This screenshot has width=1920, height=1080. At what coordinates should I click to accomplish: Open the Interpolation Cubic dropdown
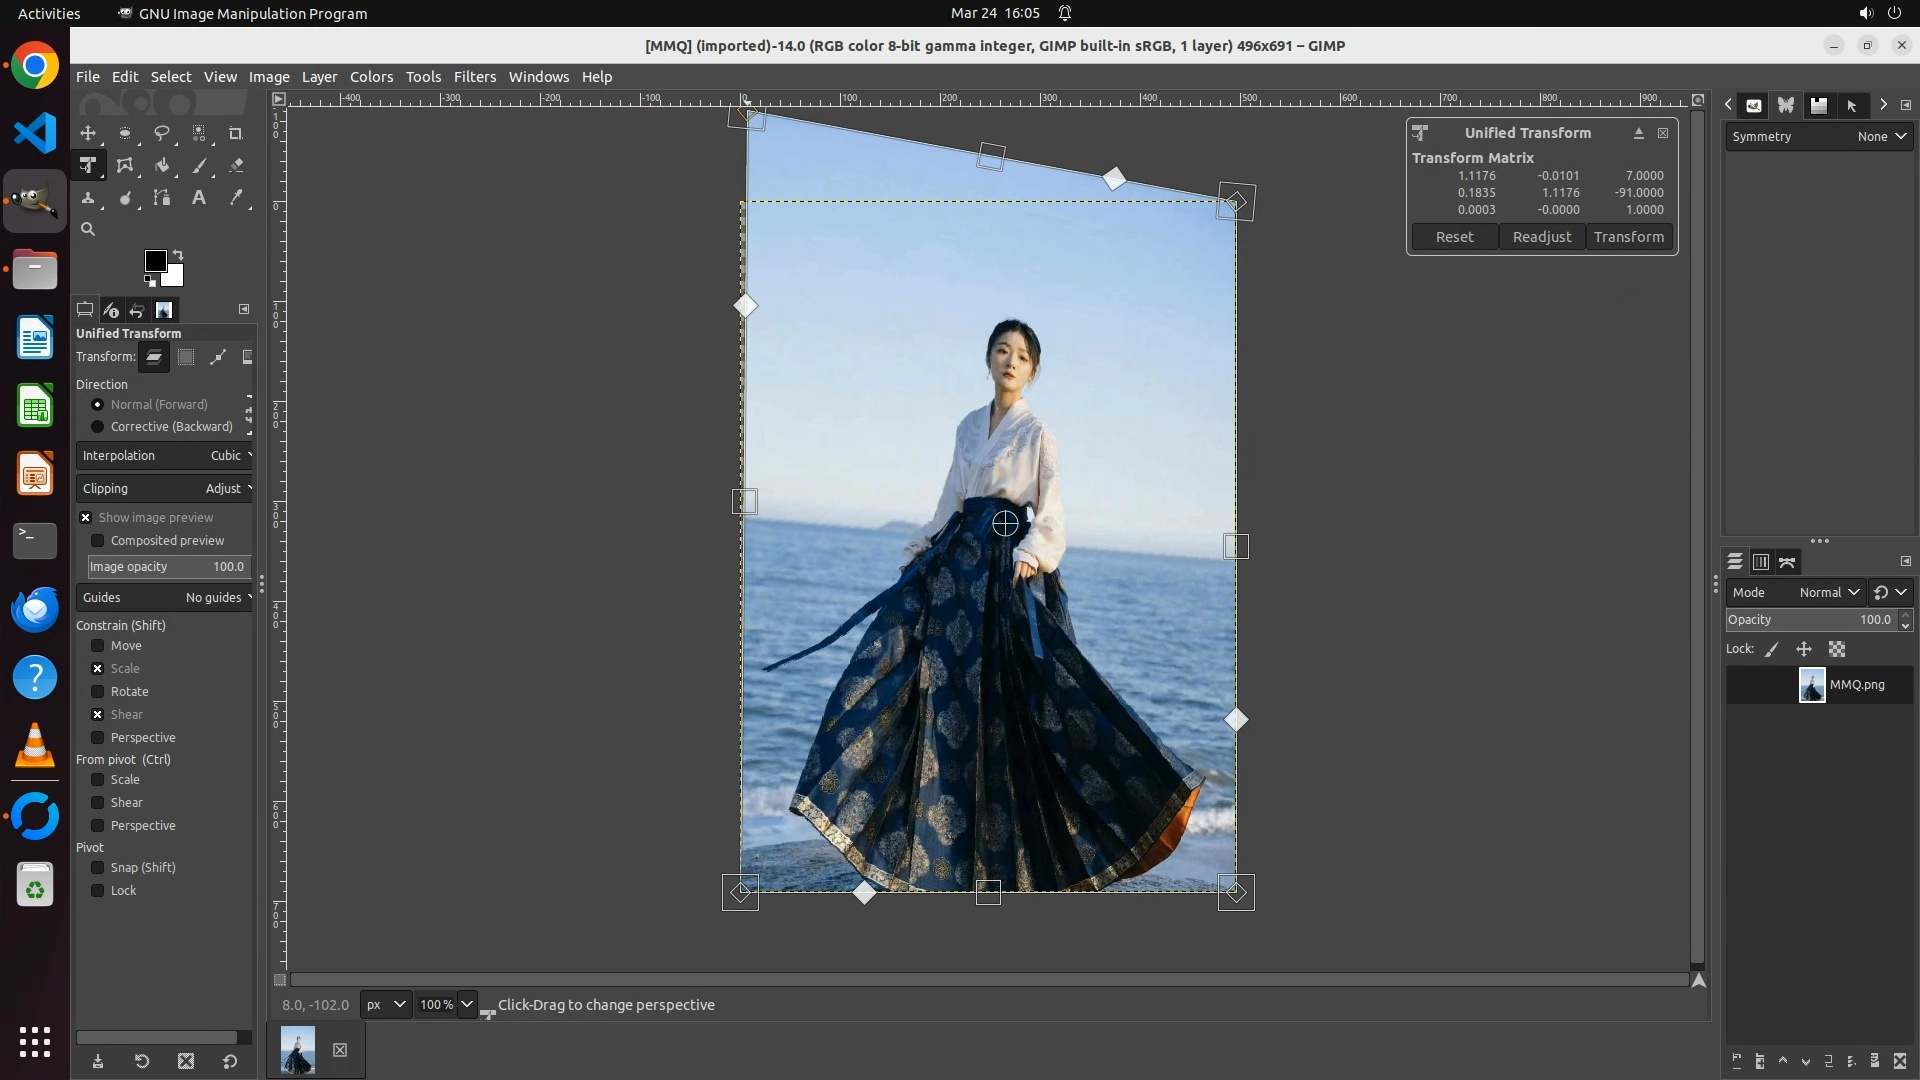coord(165,456)
